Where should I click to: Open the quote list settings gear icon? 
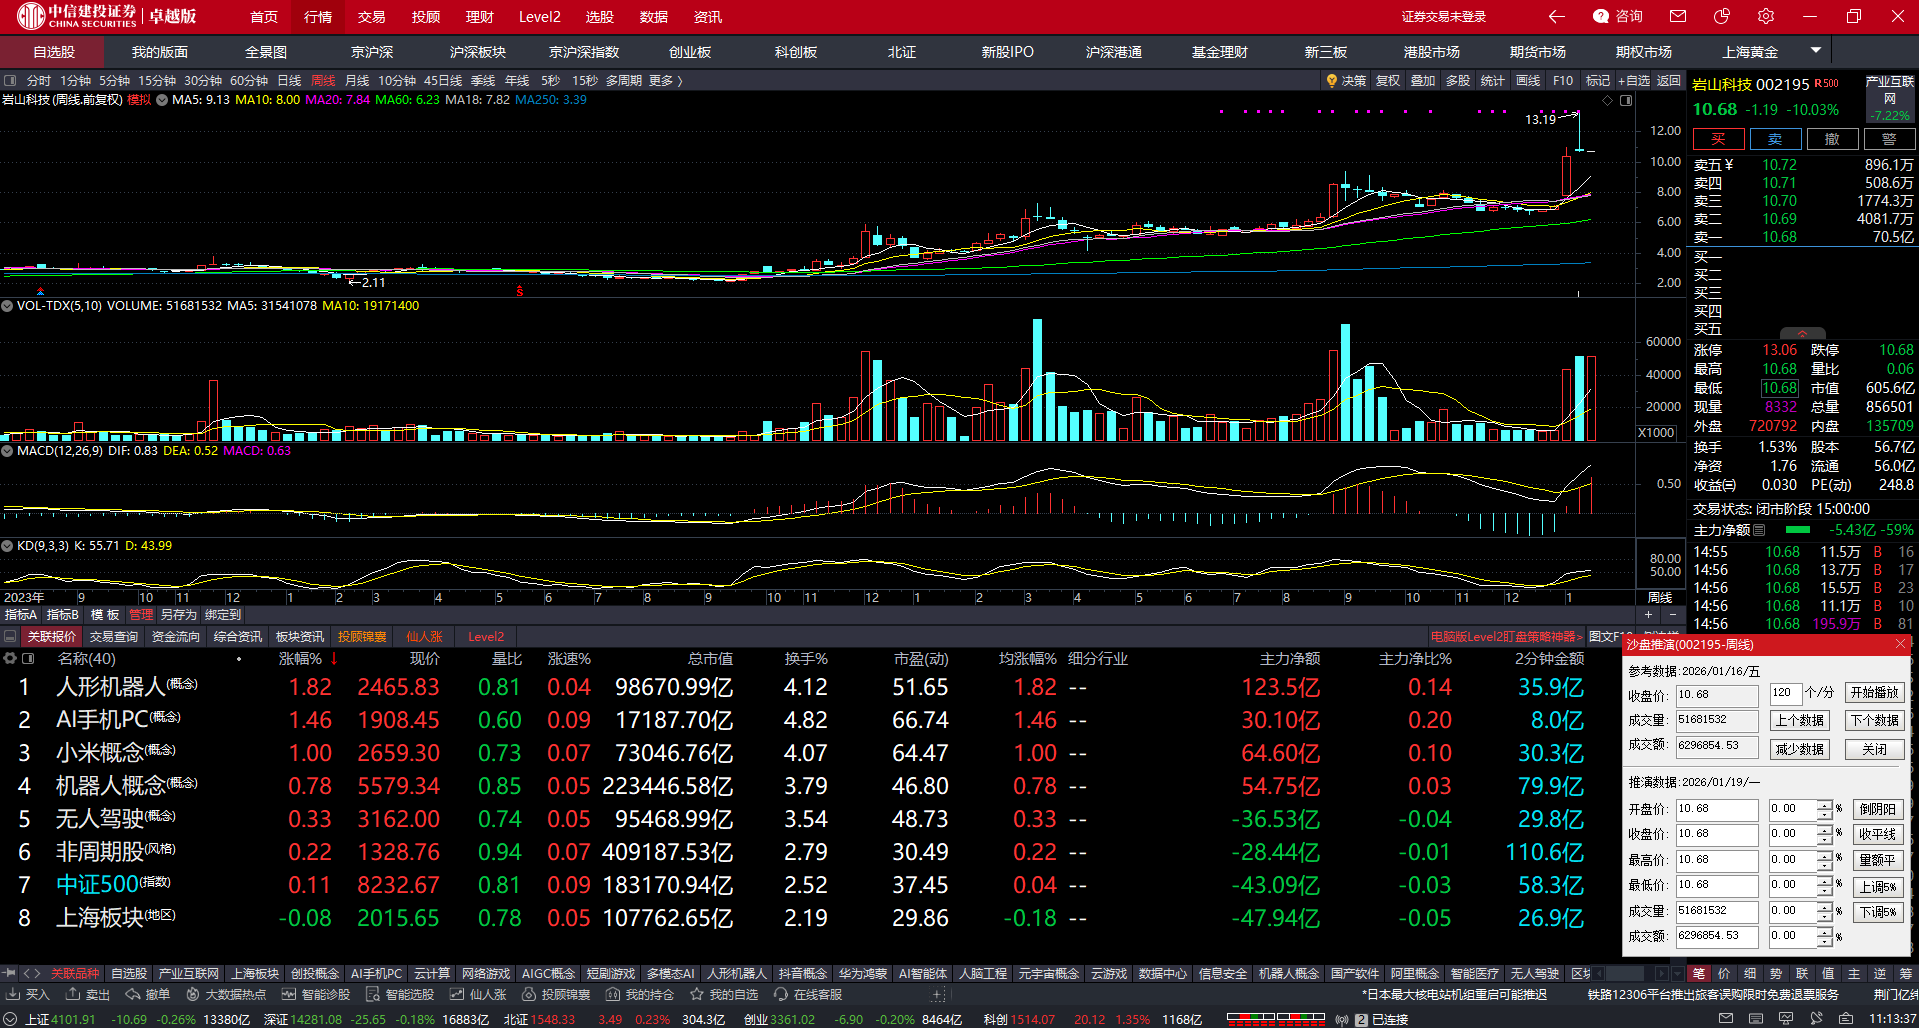[x=10, y=659]
